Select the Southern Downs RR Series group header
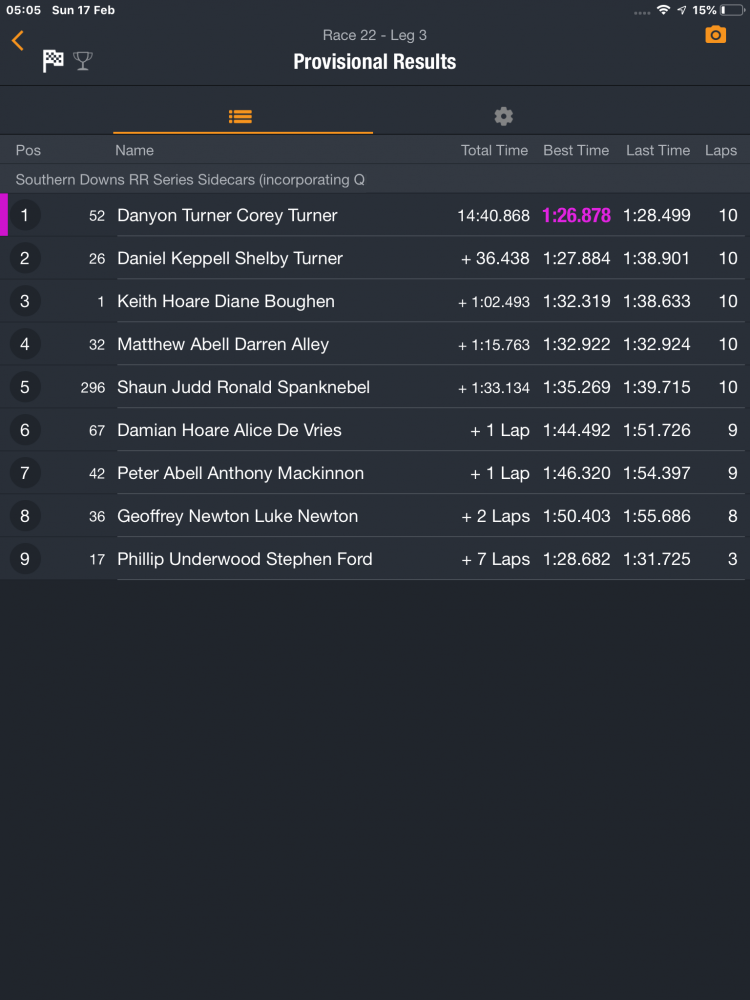The height and width of the screenshot is (1000, 750). click(190, 180)
